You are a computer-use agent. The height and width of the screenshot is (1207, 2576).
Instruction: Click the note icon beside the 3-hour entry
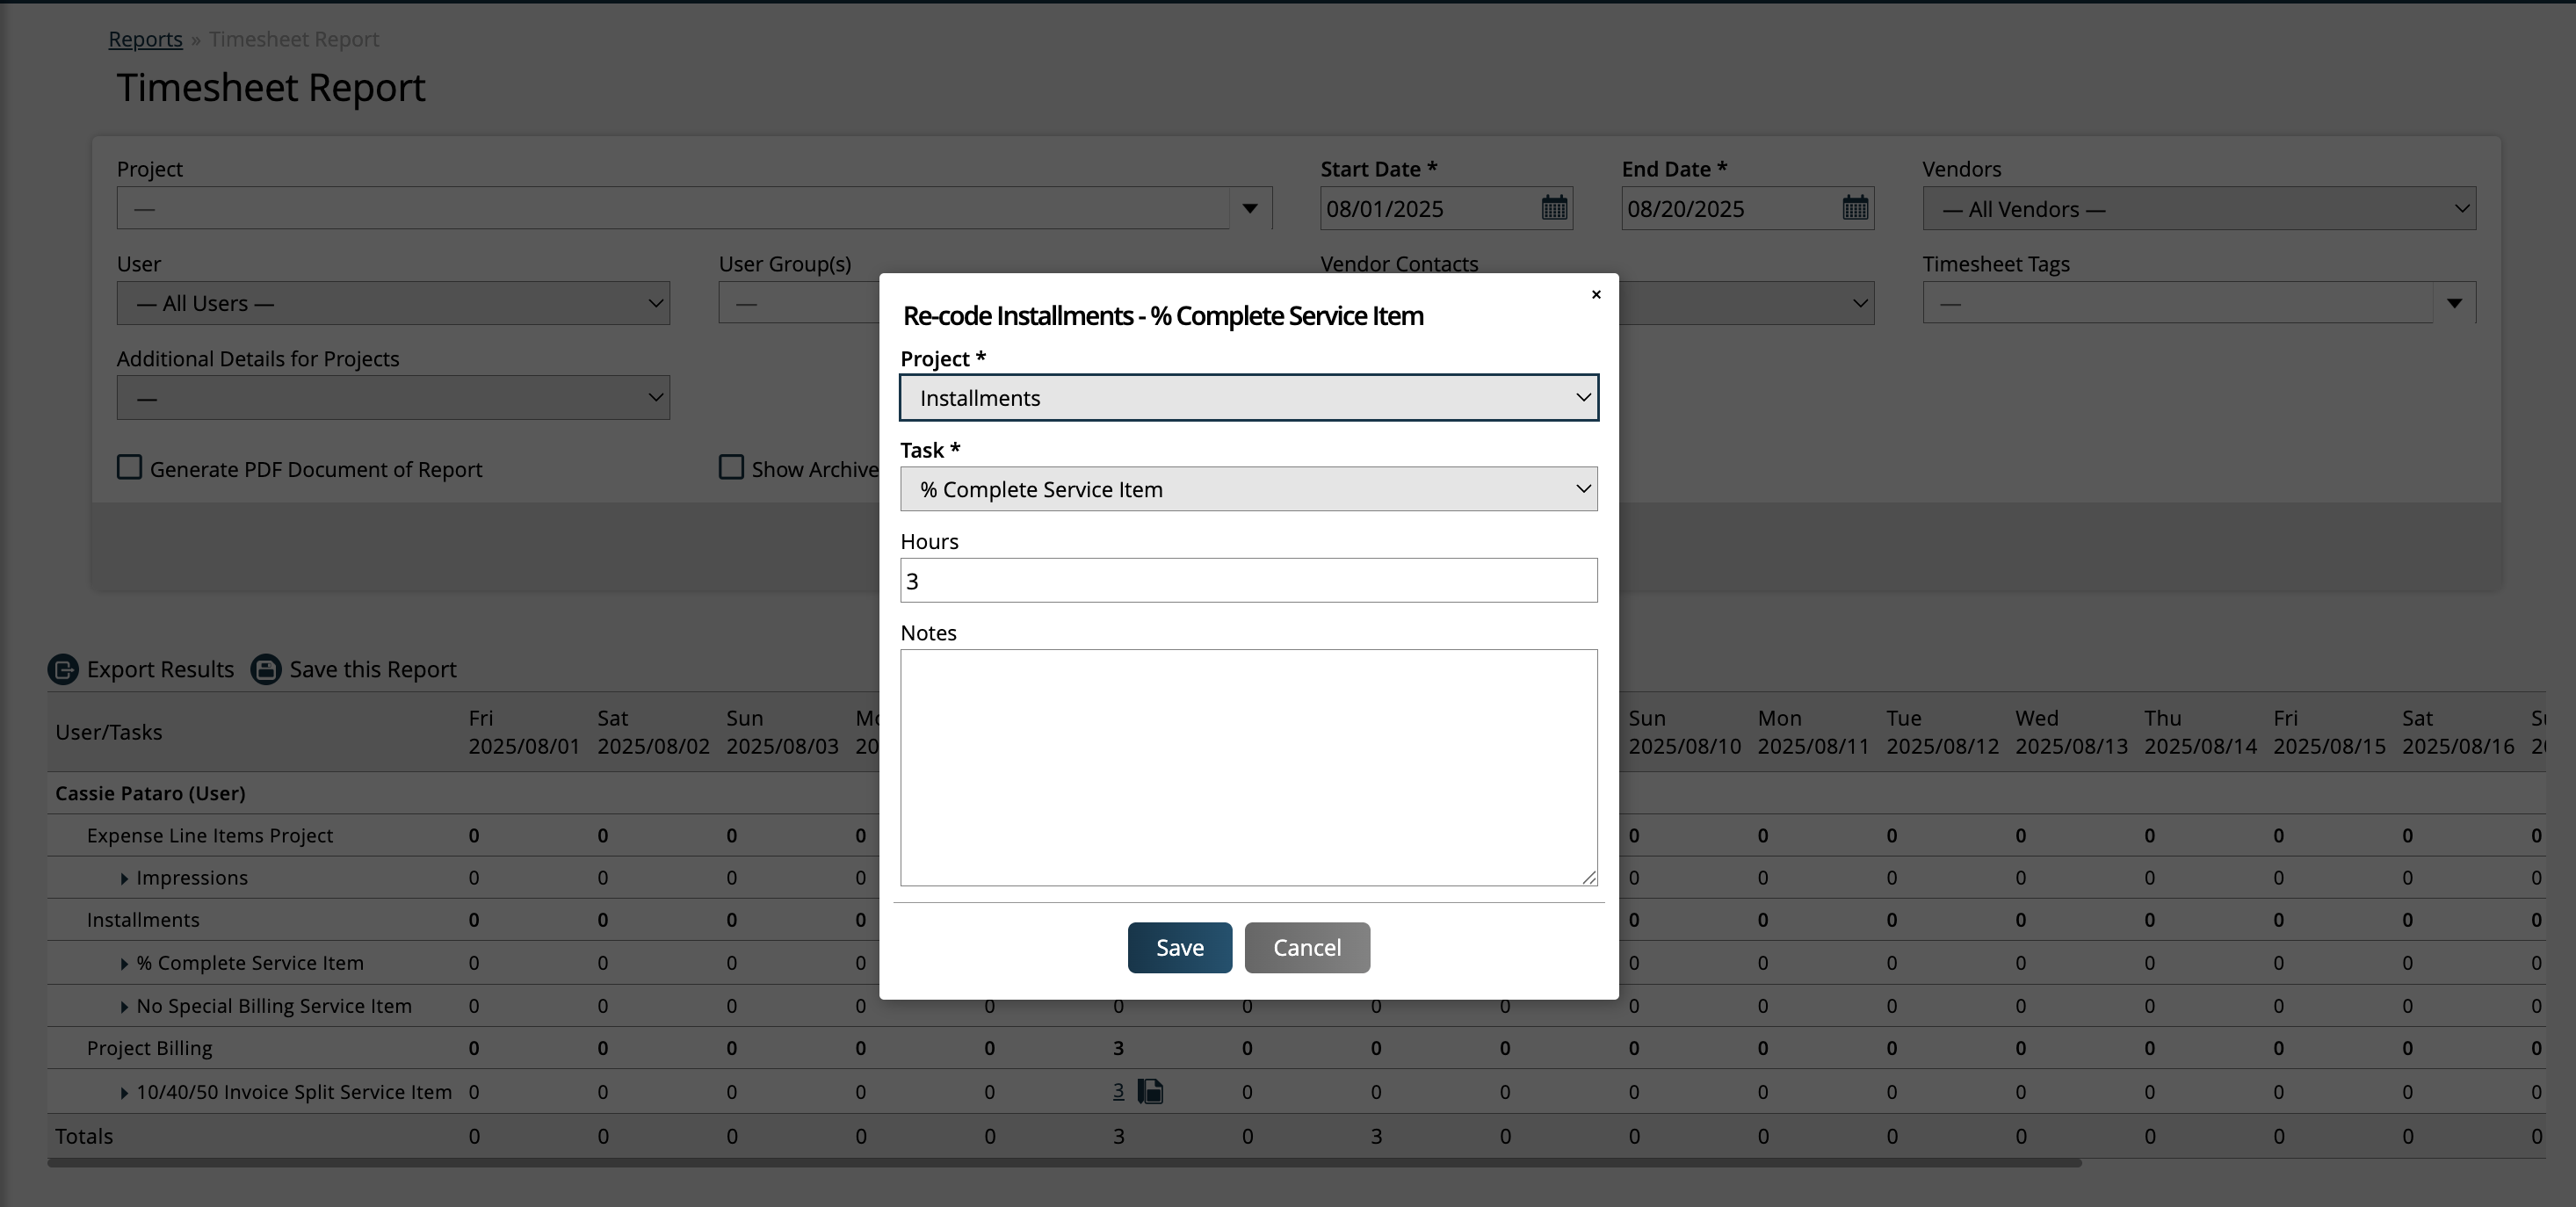tap(1151, 1092)
